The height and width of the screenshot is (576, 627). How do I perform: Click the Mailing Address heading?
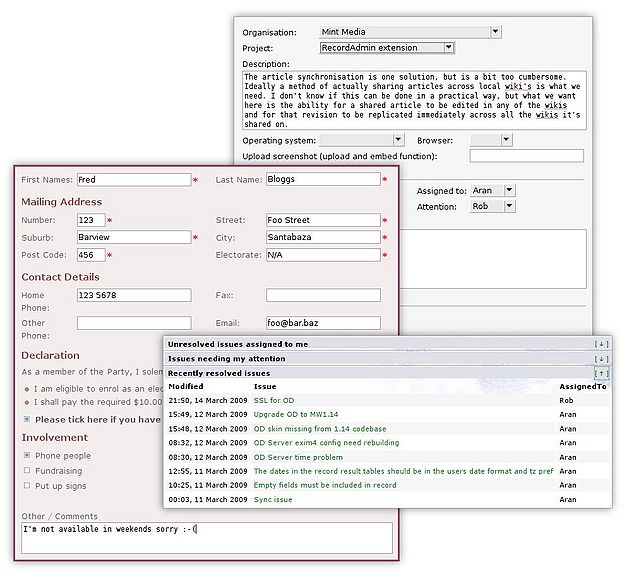[62, 202]
